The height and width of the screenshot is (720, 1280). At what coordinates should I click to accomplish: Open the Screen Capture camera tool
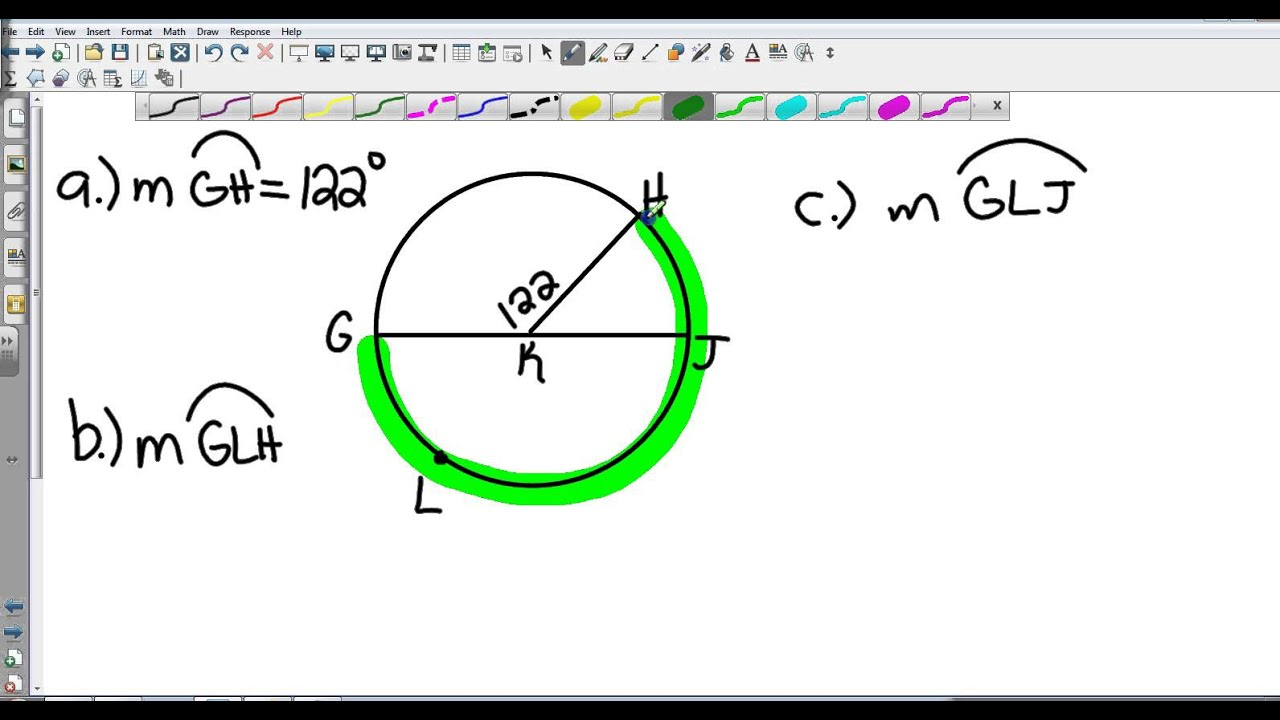click(401, 53)
